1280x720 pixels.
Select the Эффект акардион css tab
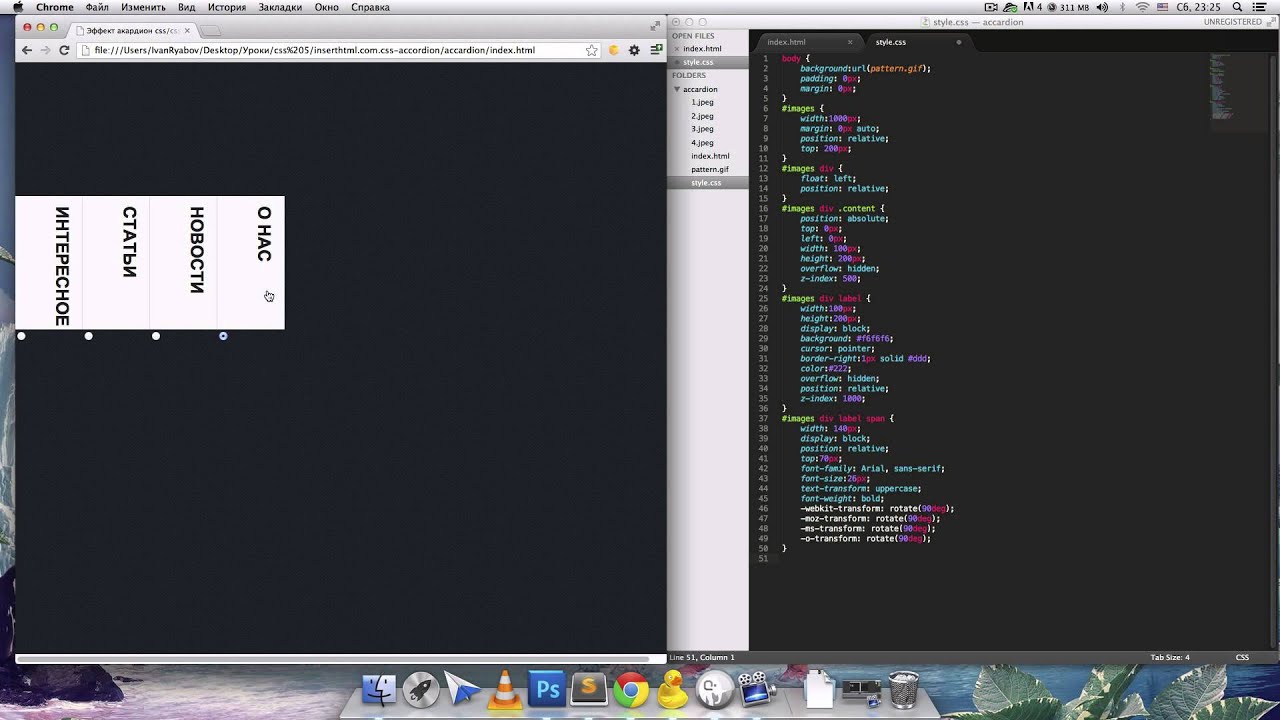[x=134, y=30]
